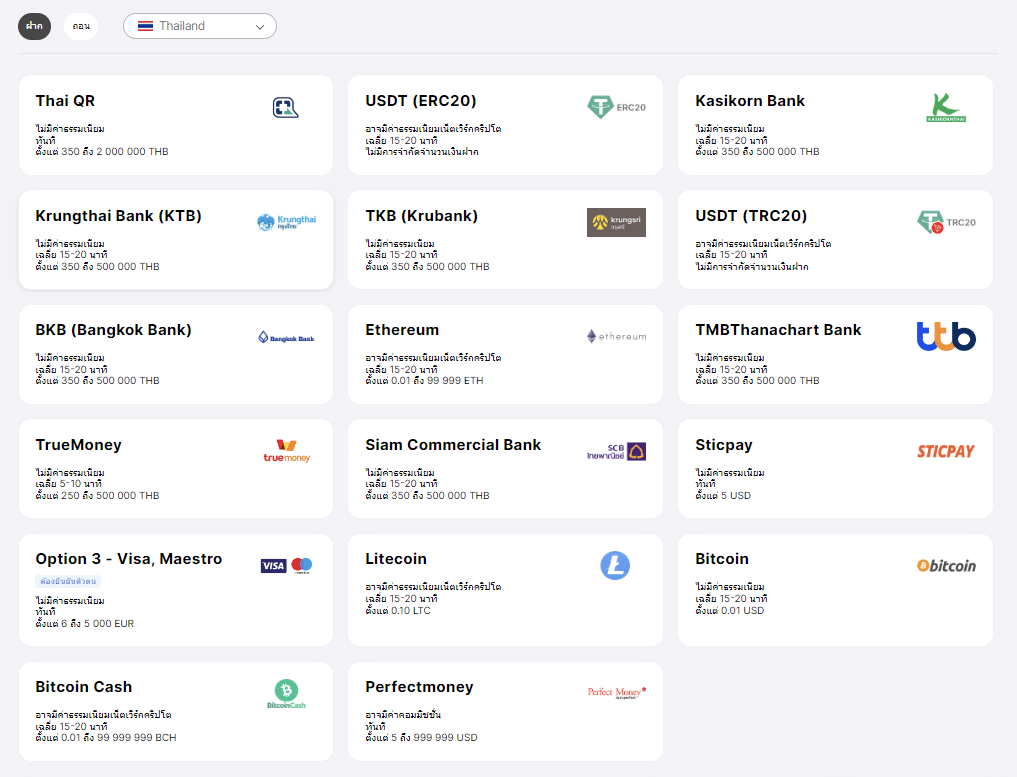Choose Kasikorn Bank deposit method
Screen dimensions: 1017x777
835,125
